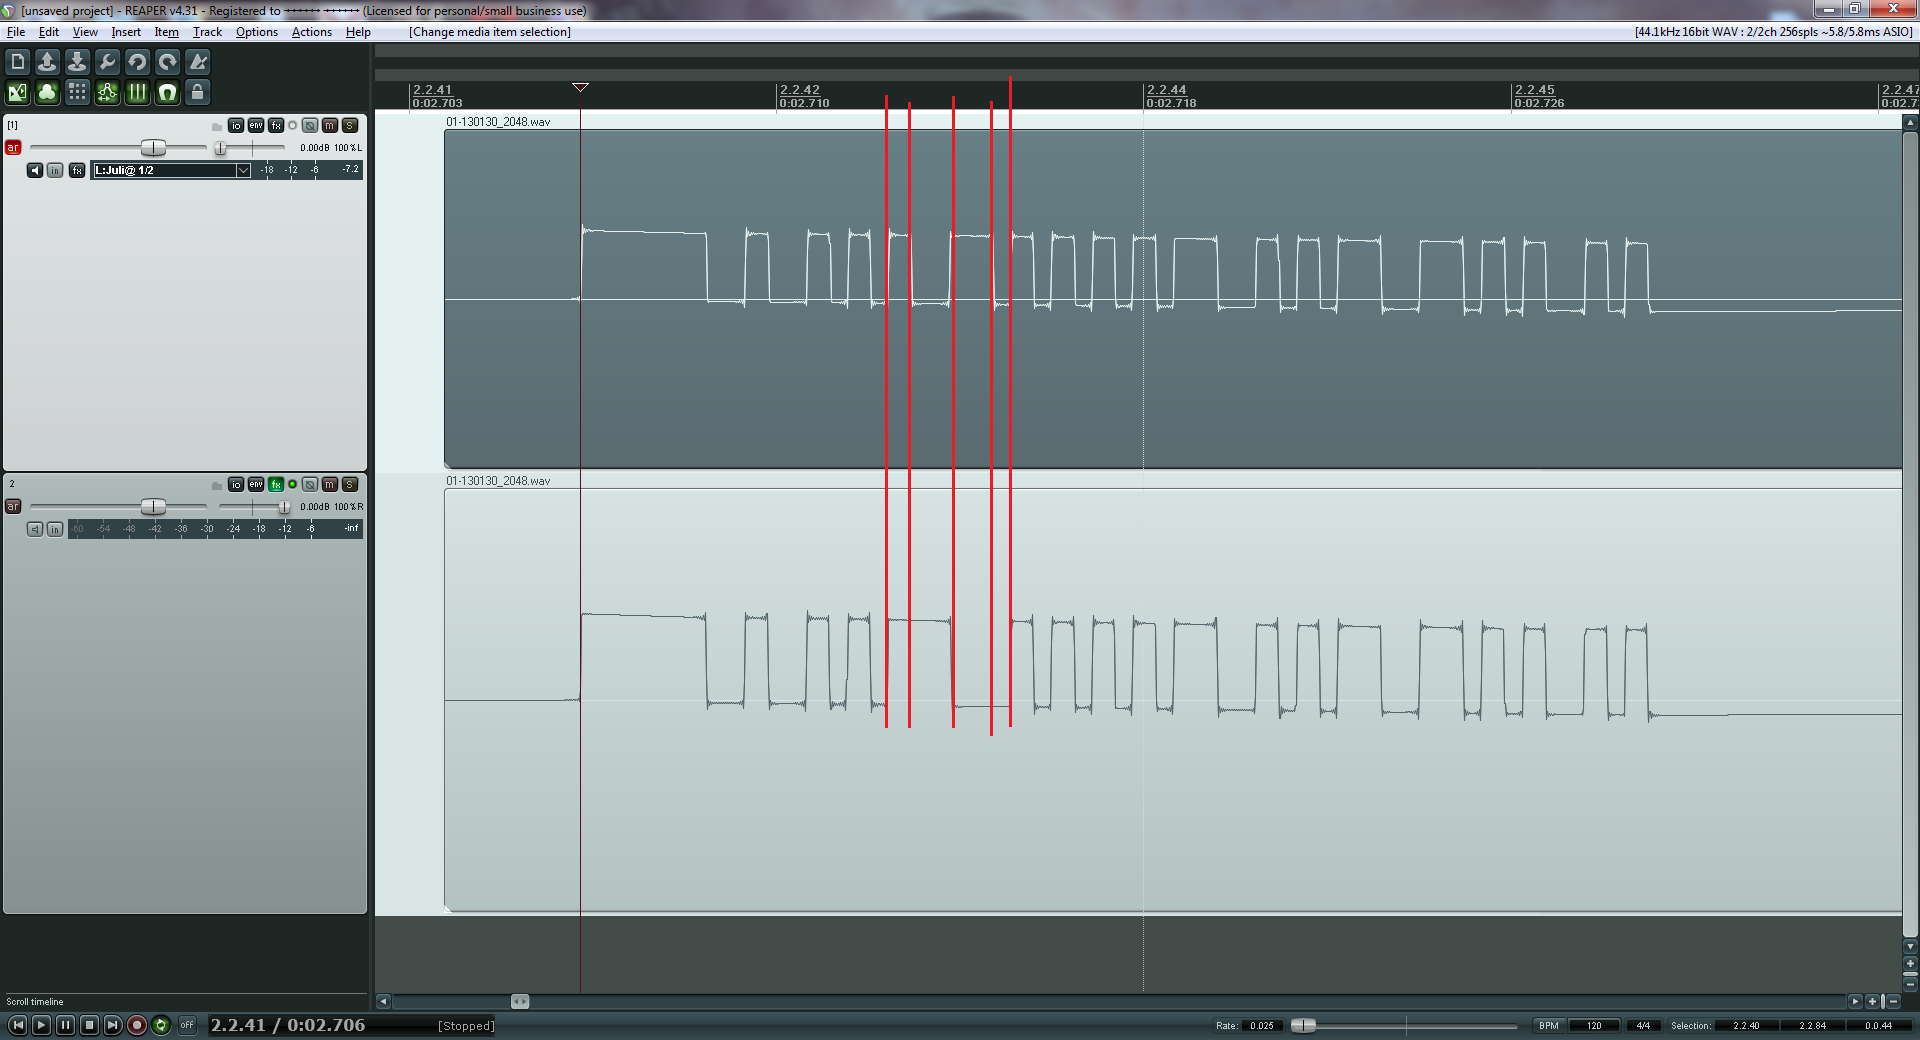Click the Undo toolbar icon
This screenshot has height=1040, width=1920.
point(137,62)
